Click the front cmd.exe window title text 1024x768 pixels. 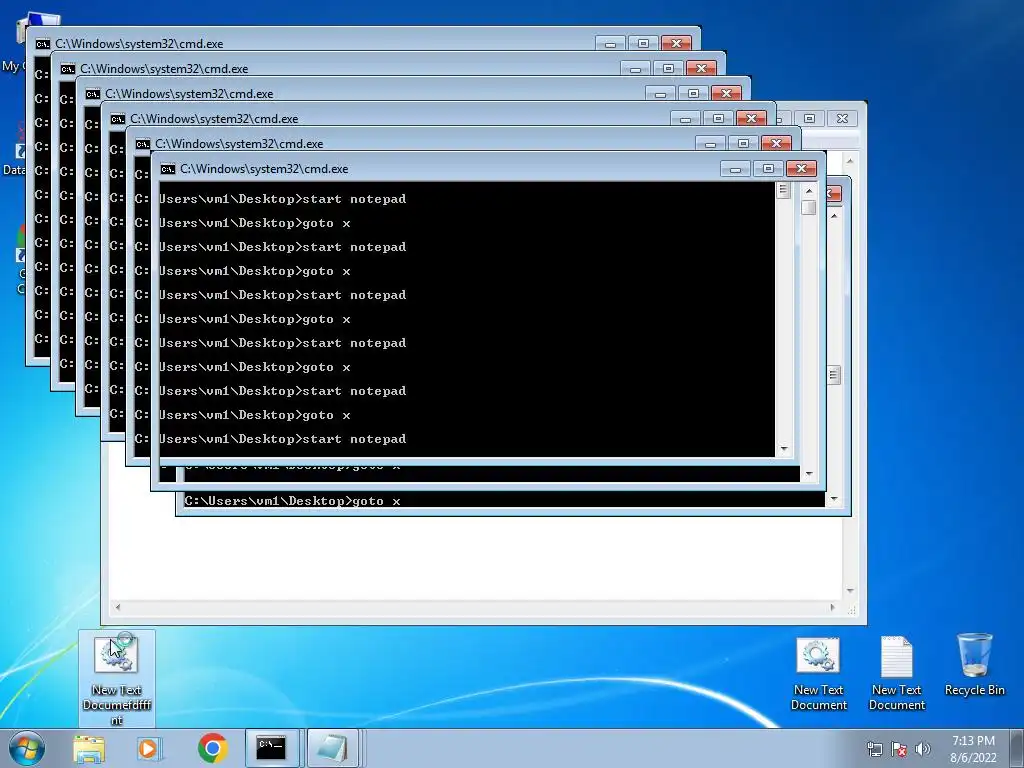coord(264,169)
